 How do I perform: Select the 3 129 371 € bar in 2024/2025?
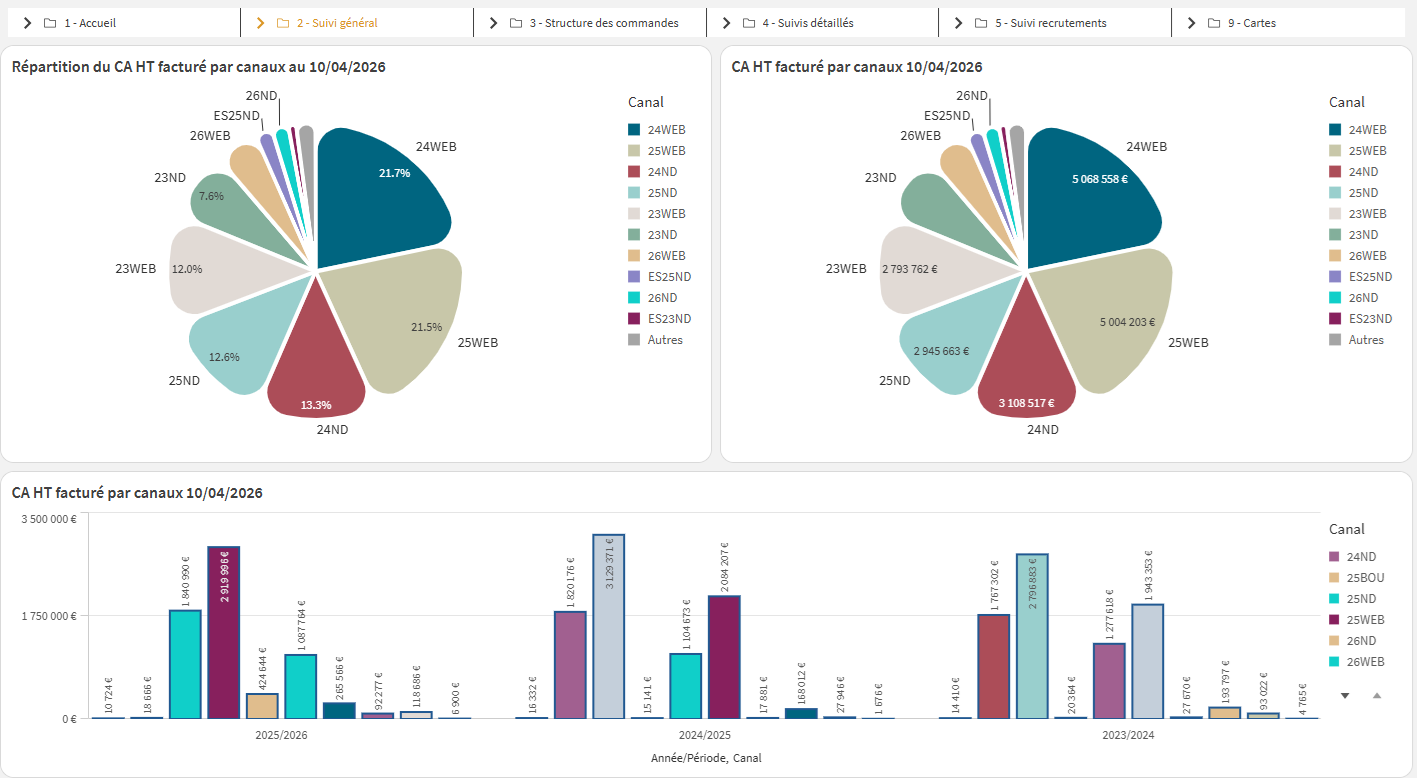608,626
